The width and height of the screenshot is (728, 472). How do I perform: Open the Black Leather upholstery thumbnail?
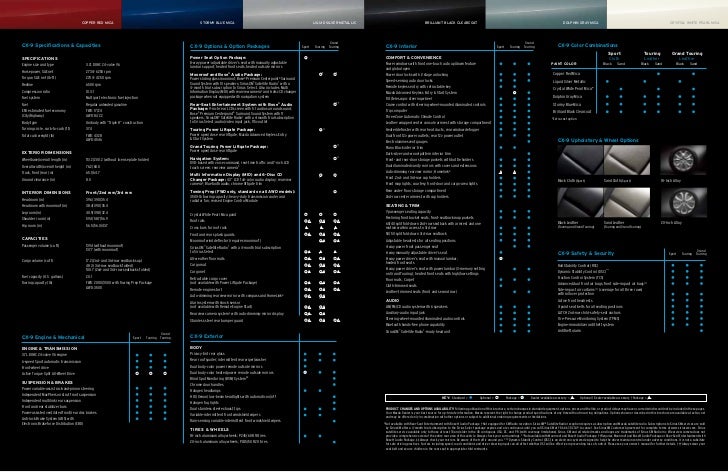pos(580,202)
